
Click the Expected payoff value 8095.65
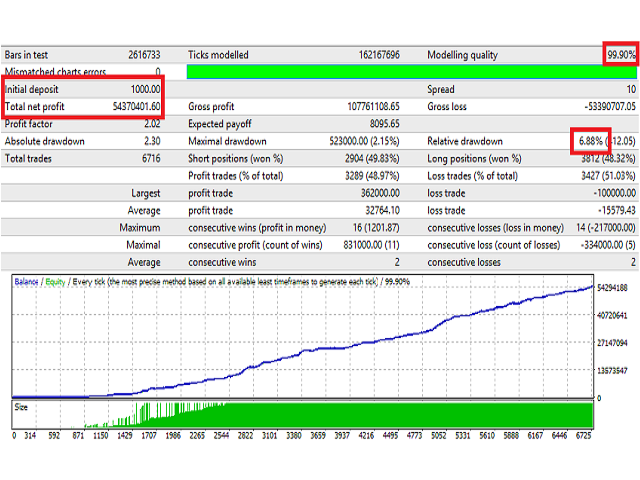384,124
